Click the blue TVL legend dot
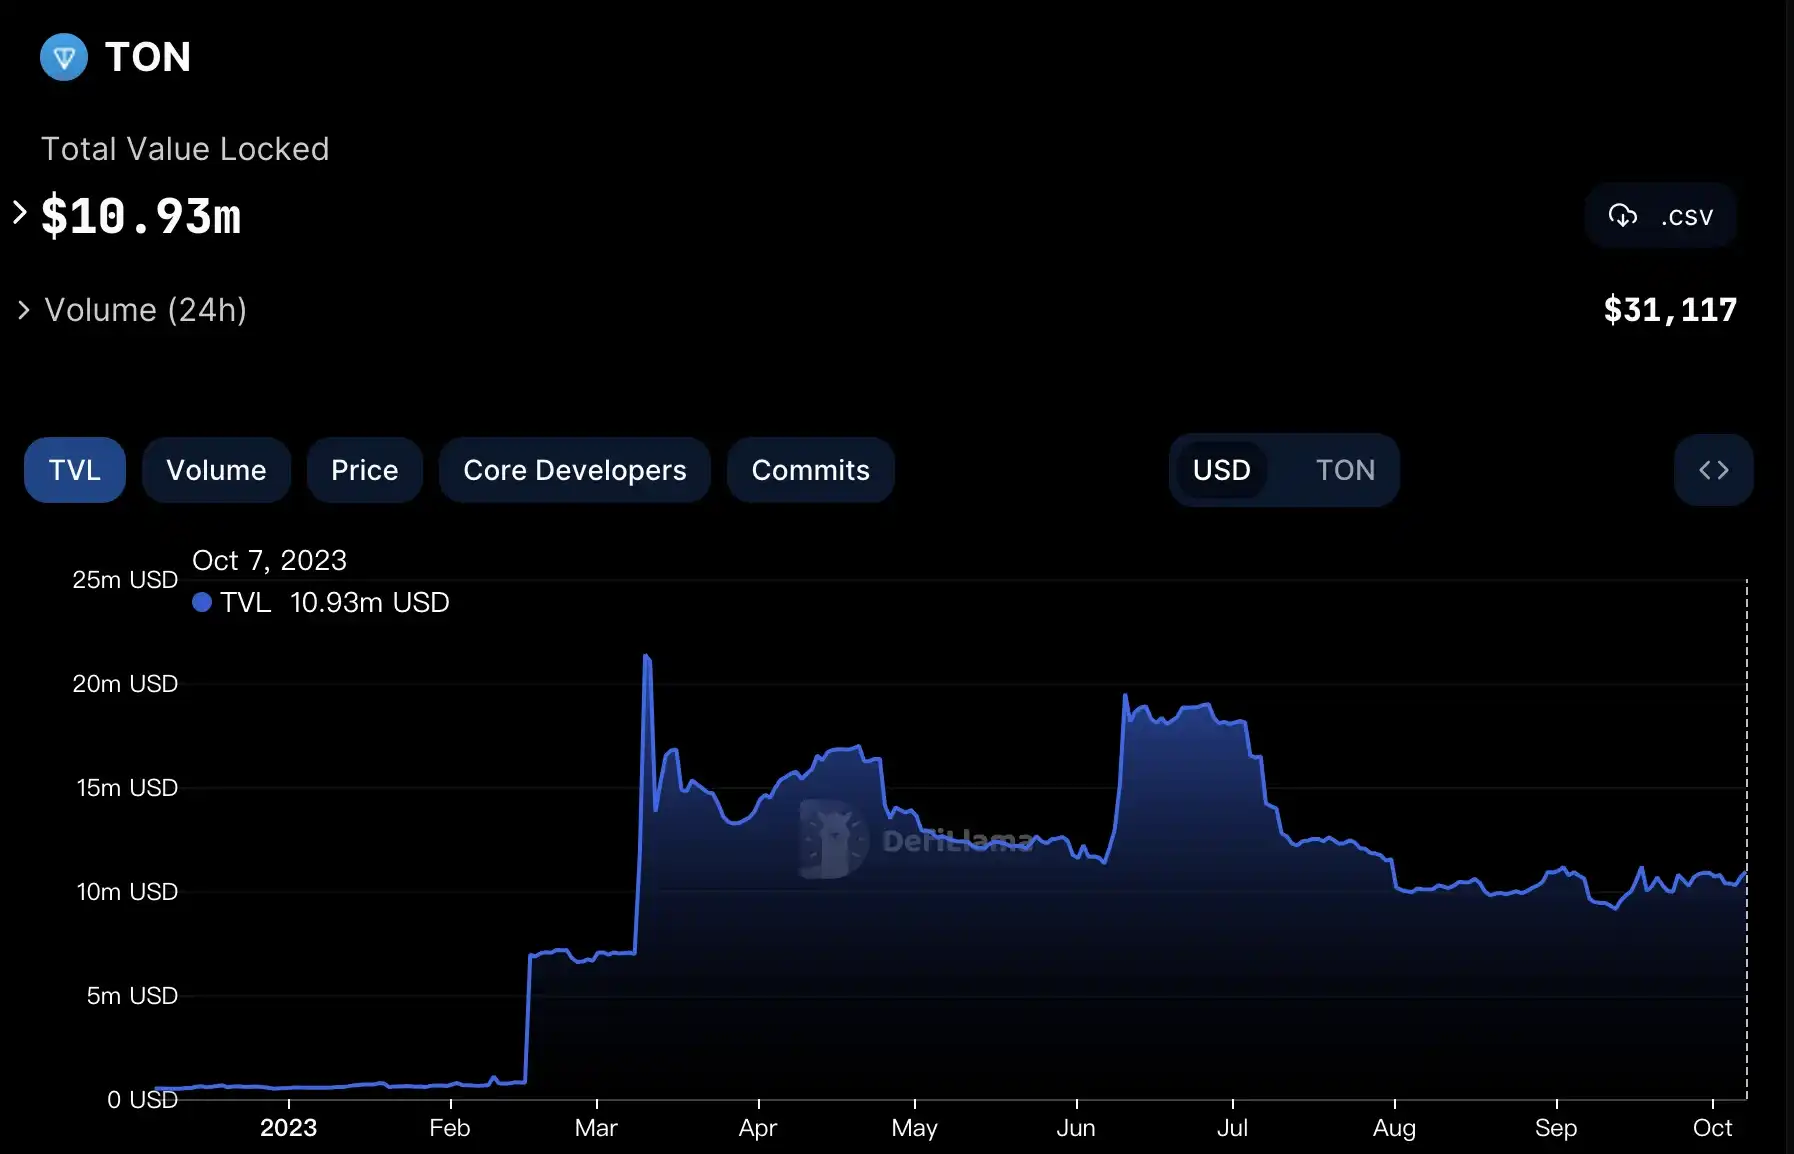Image resolution: width=1794 pixels, height=1154 pixels. point(202,602)
